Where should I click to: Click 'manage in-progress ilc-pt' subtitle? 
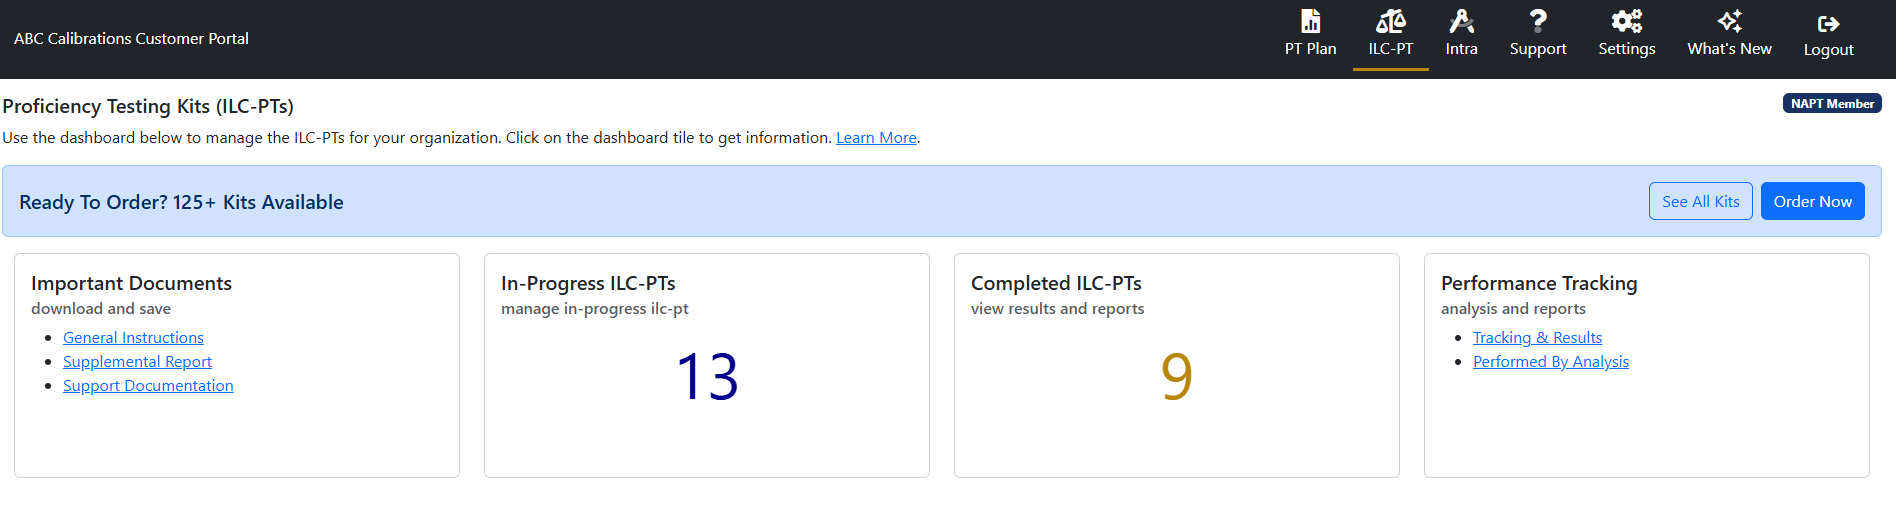coord(595,309)
